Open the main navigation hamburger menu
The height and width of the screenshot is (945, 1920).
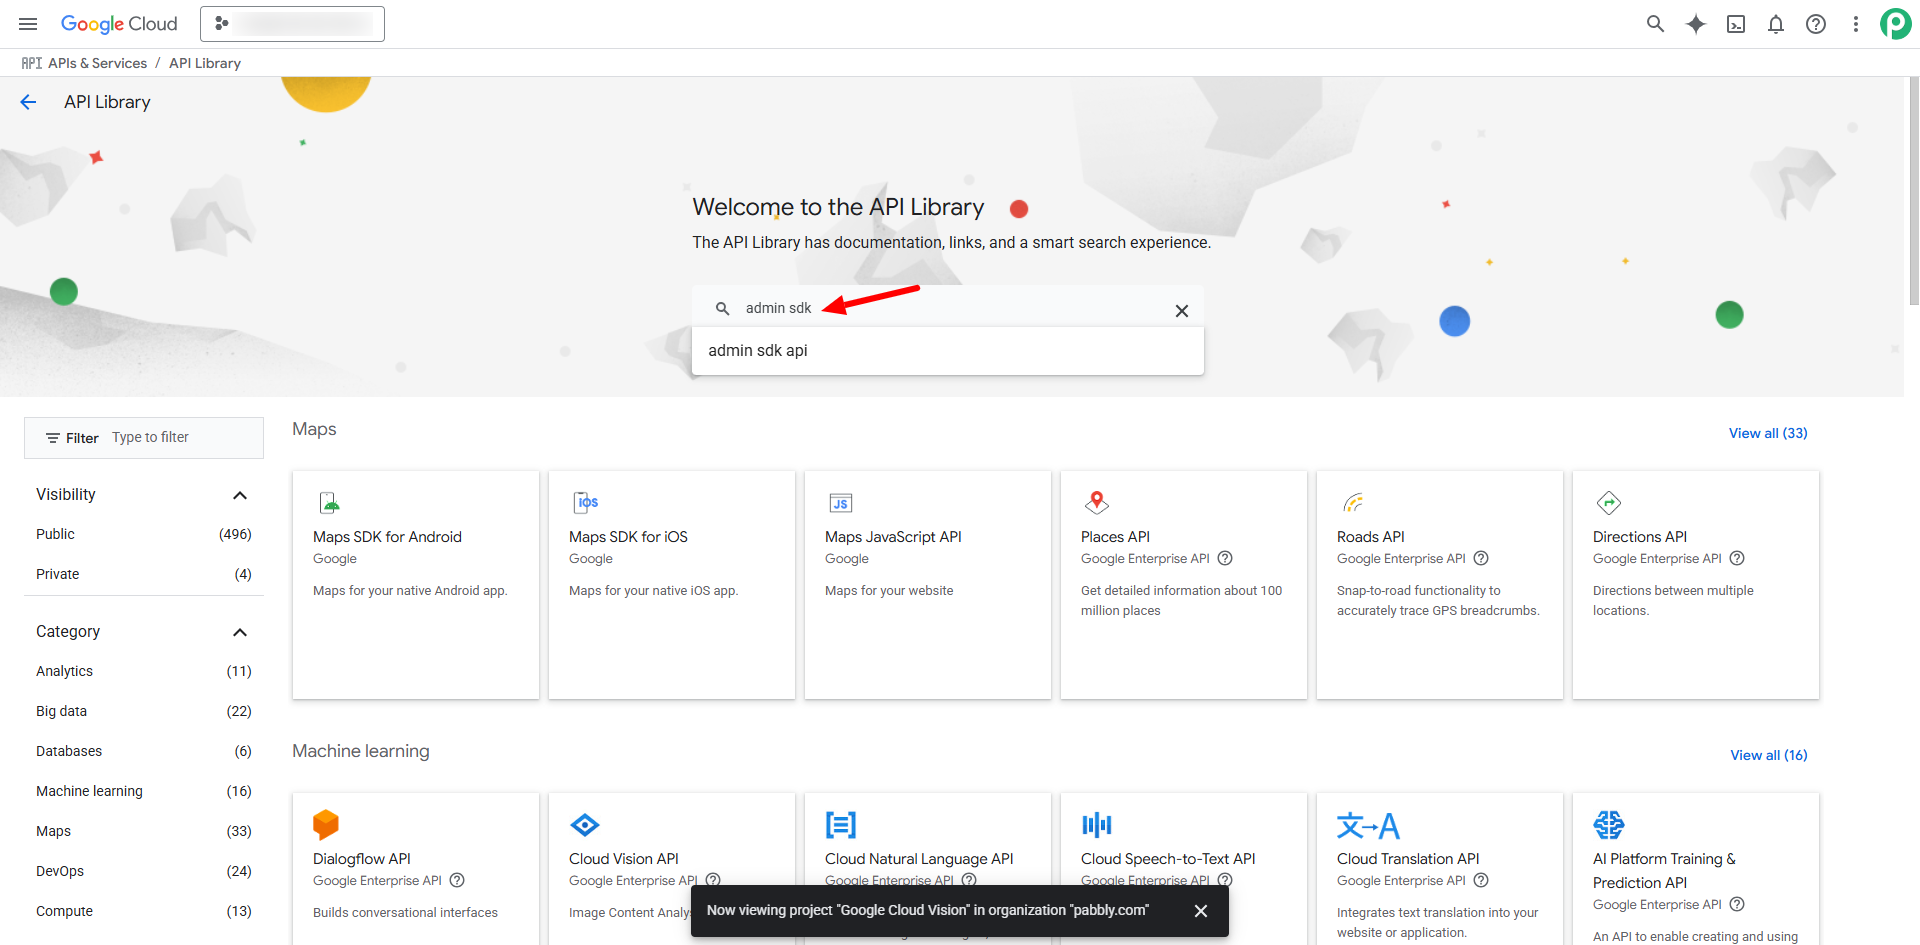point(28,24)
